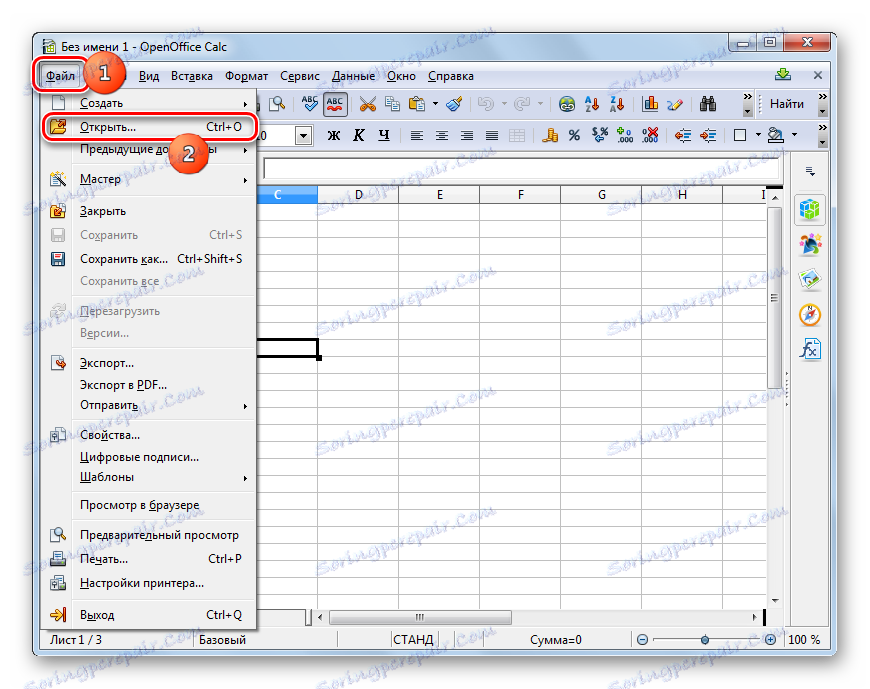This screenshot has width=870, height=689.
Task: Click the Copy icon in toolbar
Action: coord(392,104)
